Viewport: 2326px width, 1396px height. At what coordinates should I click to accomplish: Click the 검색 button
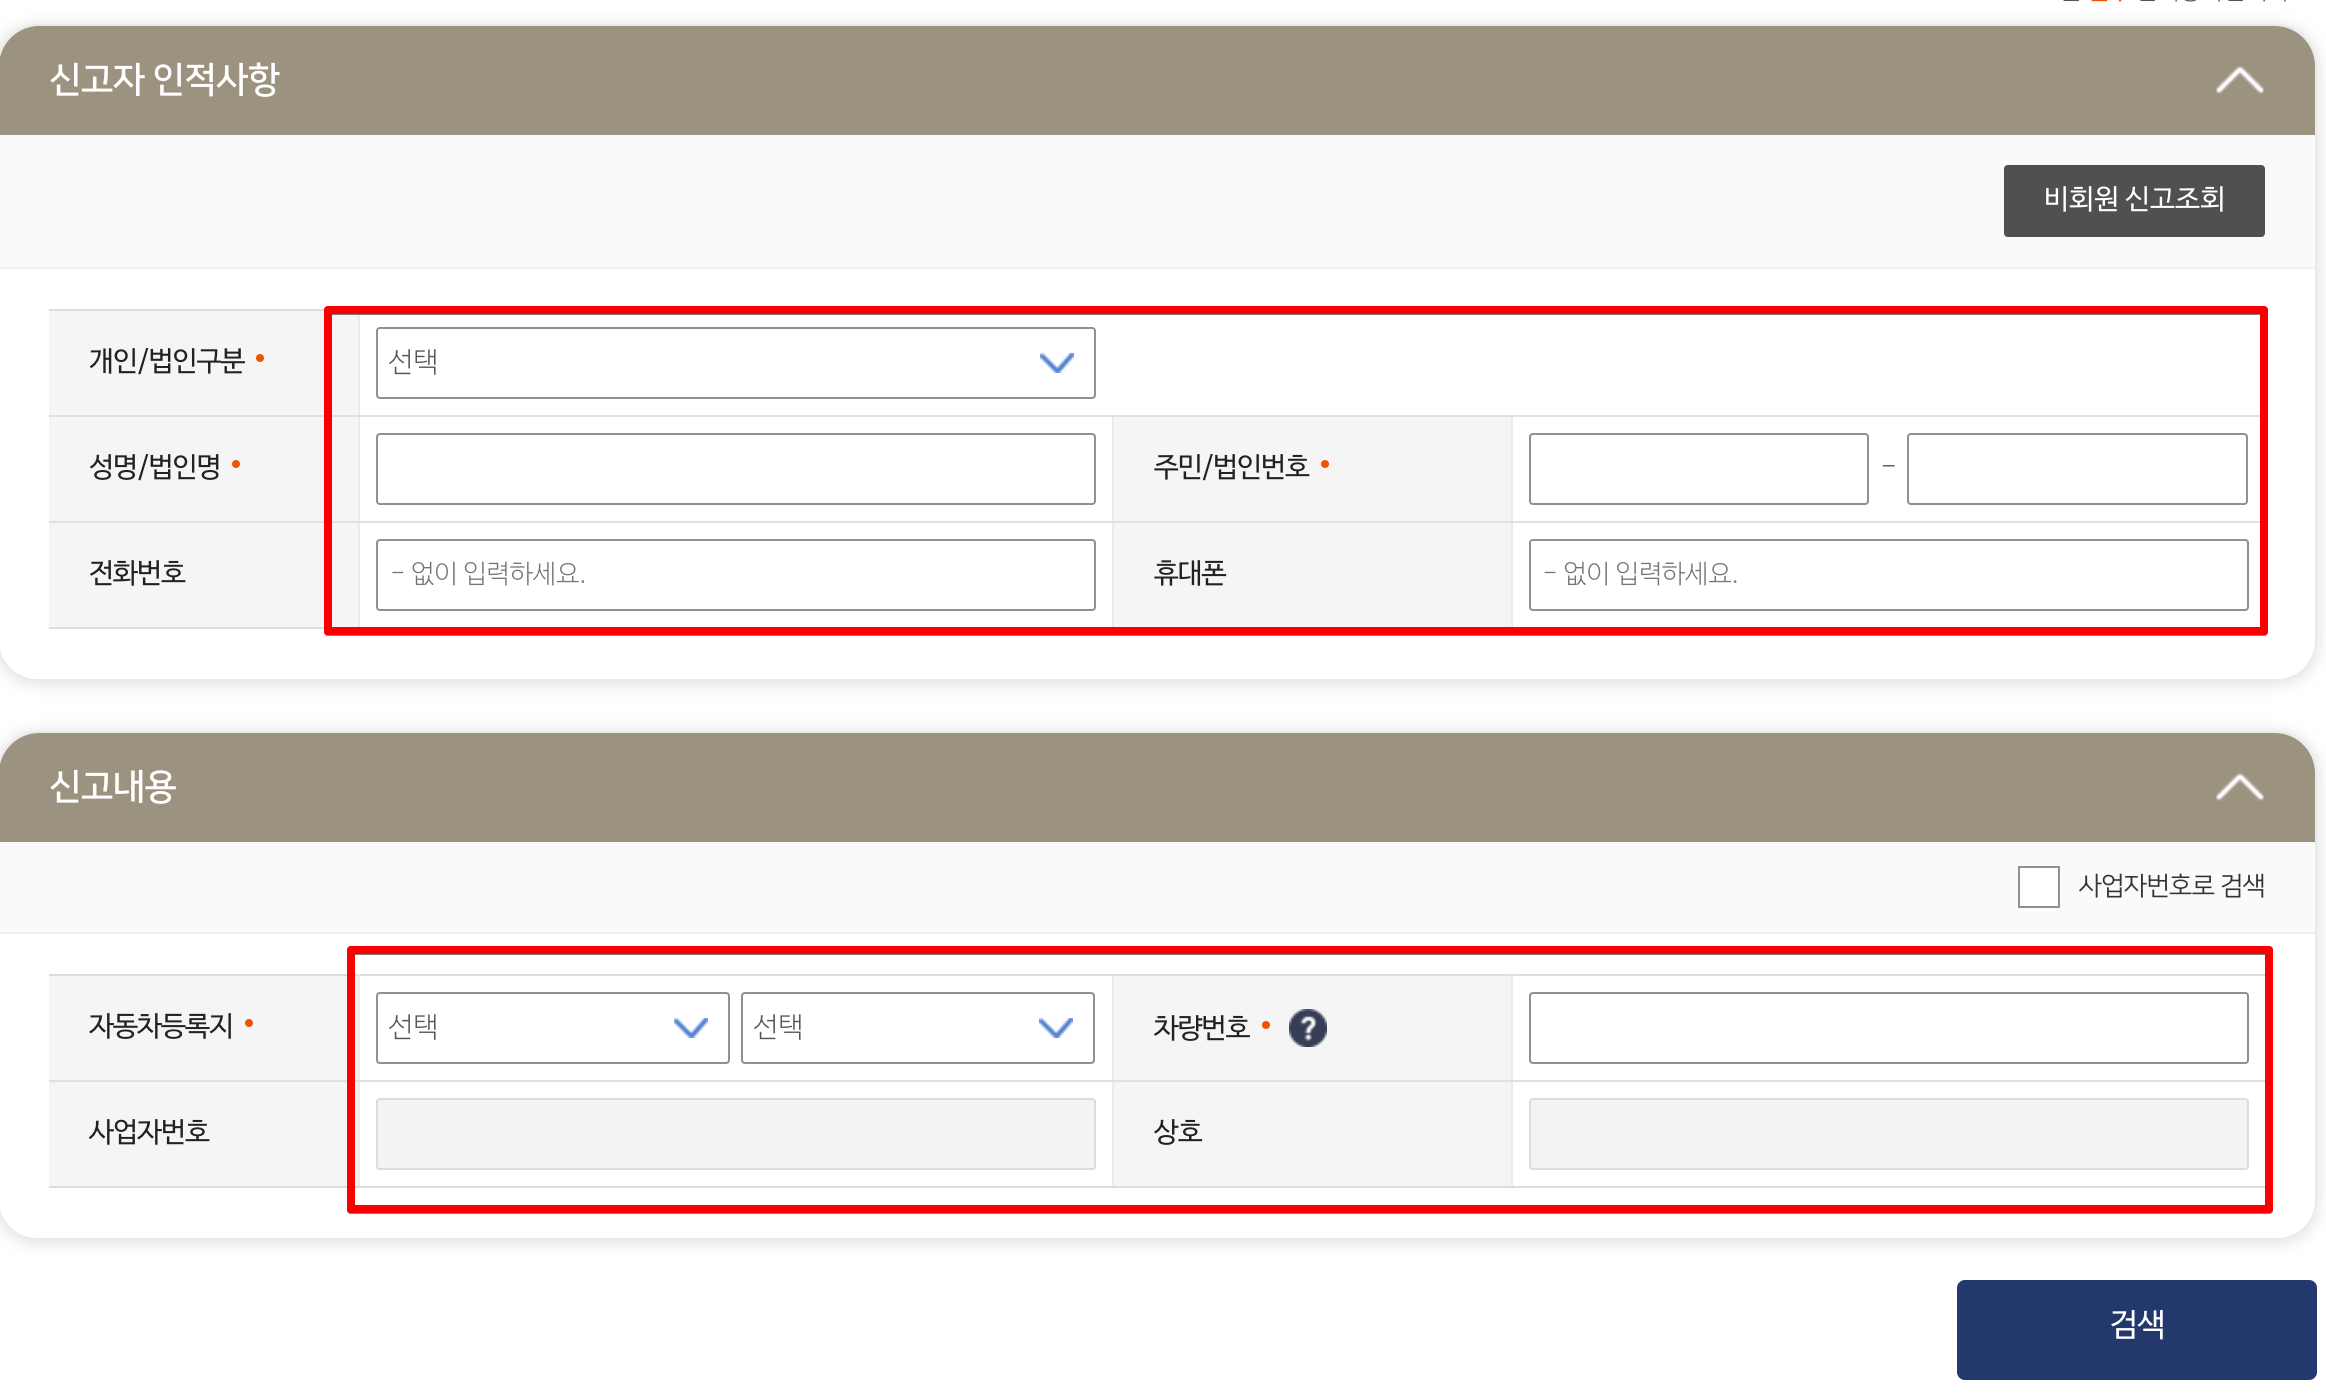tap(2136, 1328)
